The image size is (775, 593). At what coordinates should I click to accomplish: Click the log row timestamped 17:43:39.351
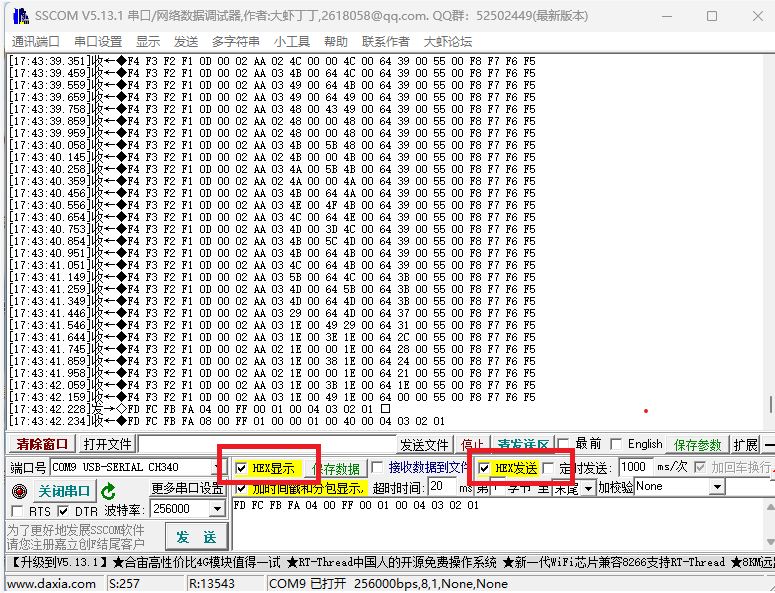pos(272,61)
